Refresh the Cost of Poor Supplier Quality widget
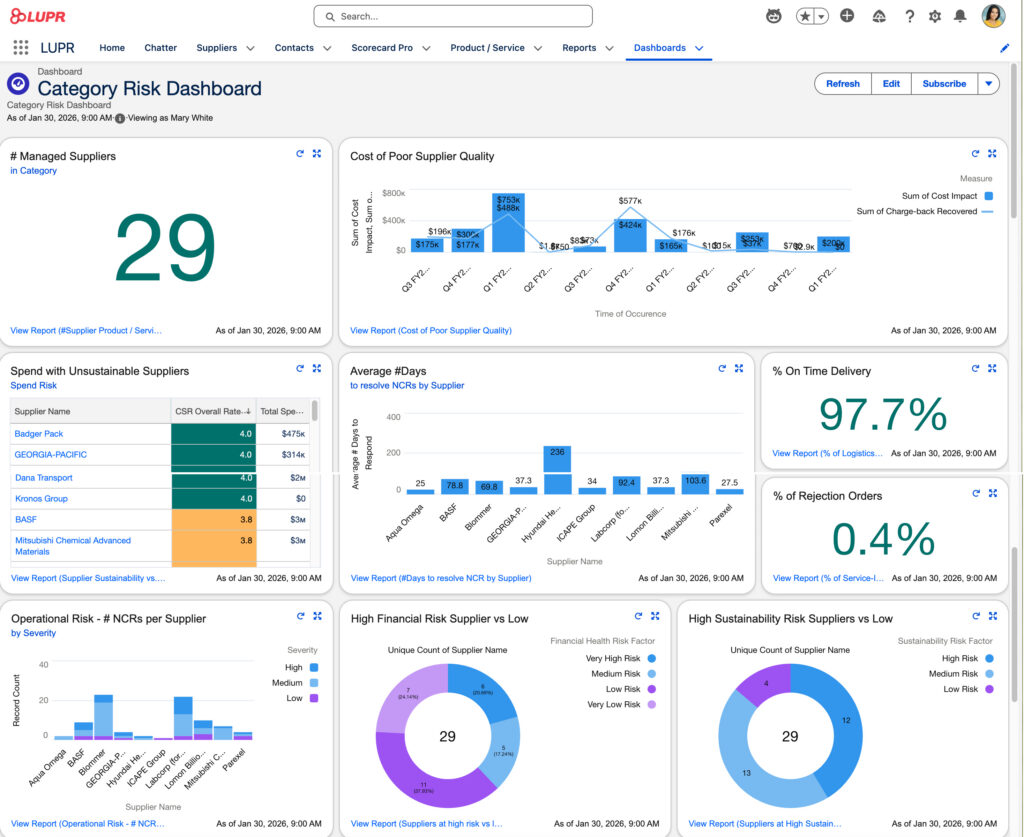This screenshot has width=1024, height=837. click(x=974, y=154)
